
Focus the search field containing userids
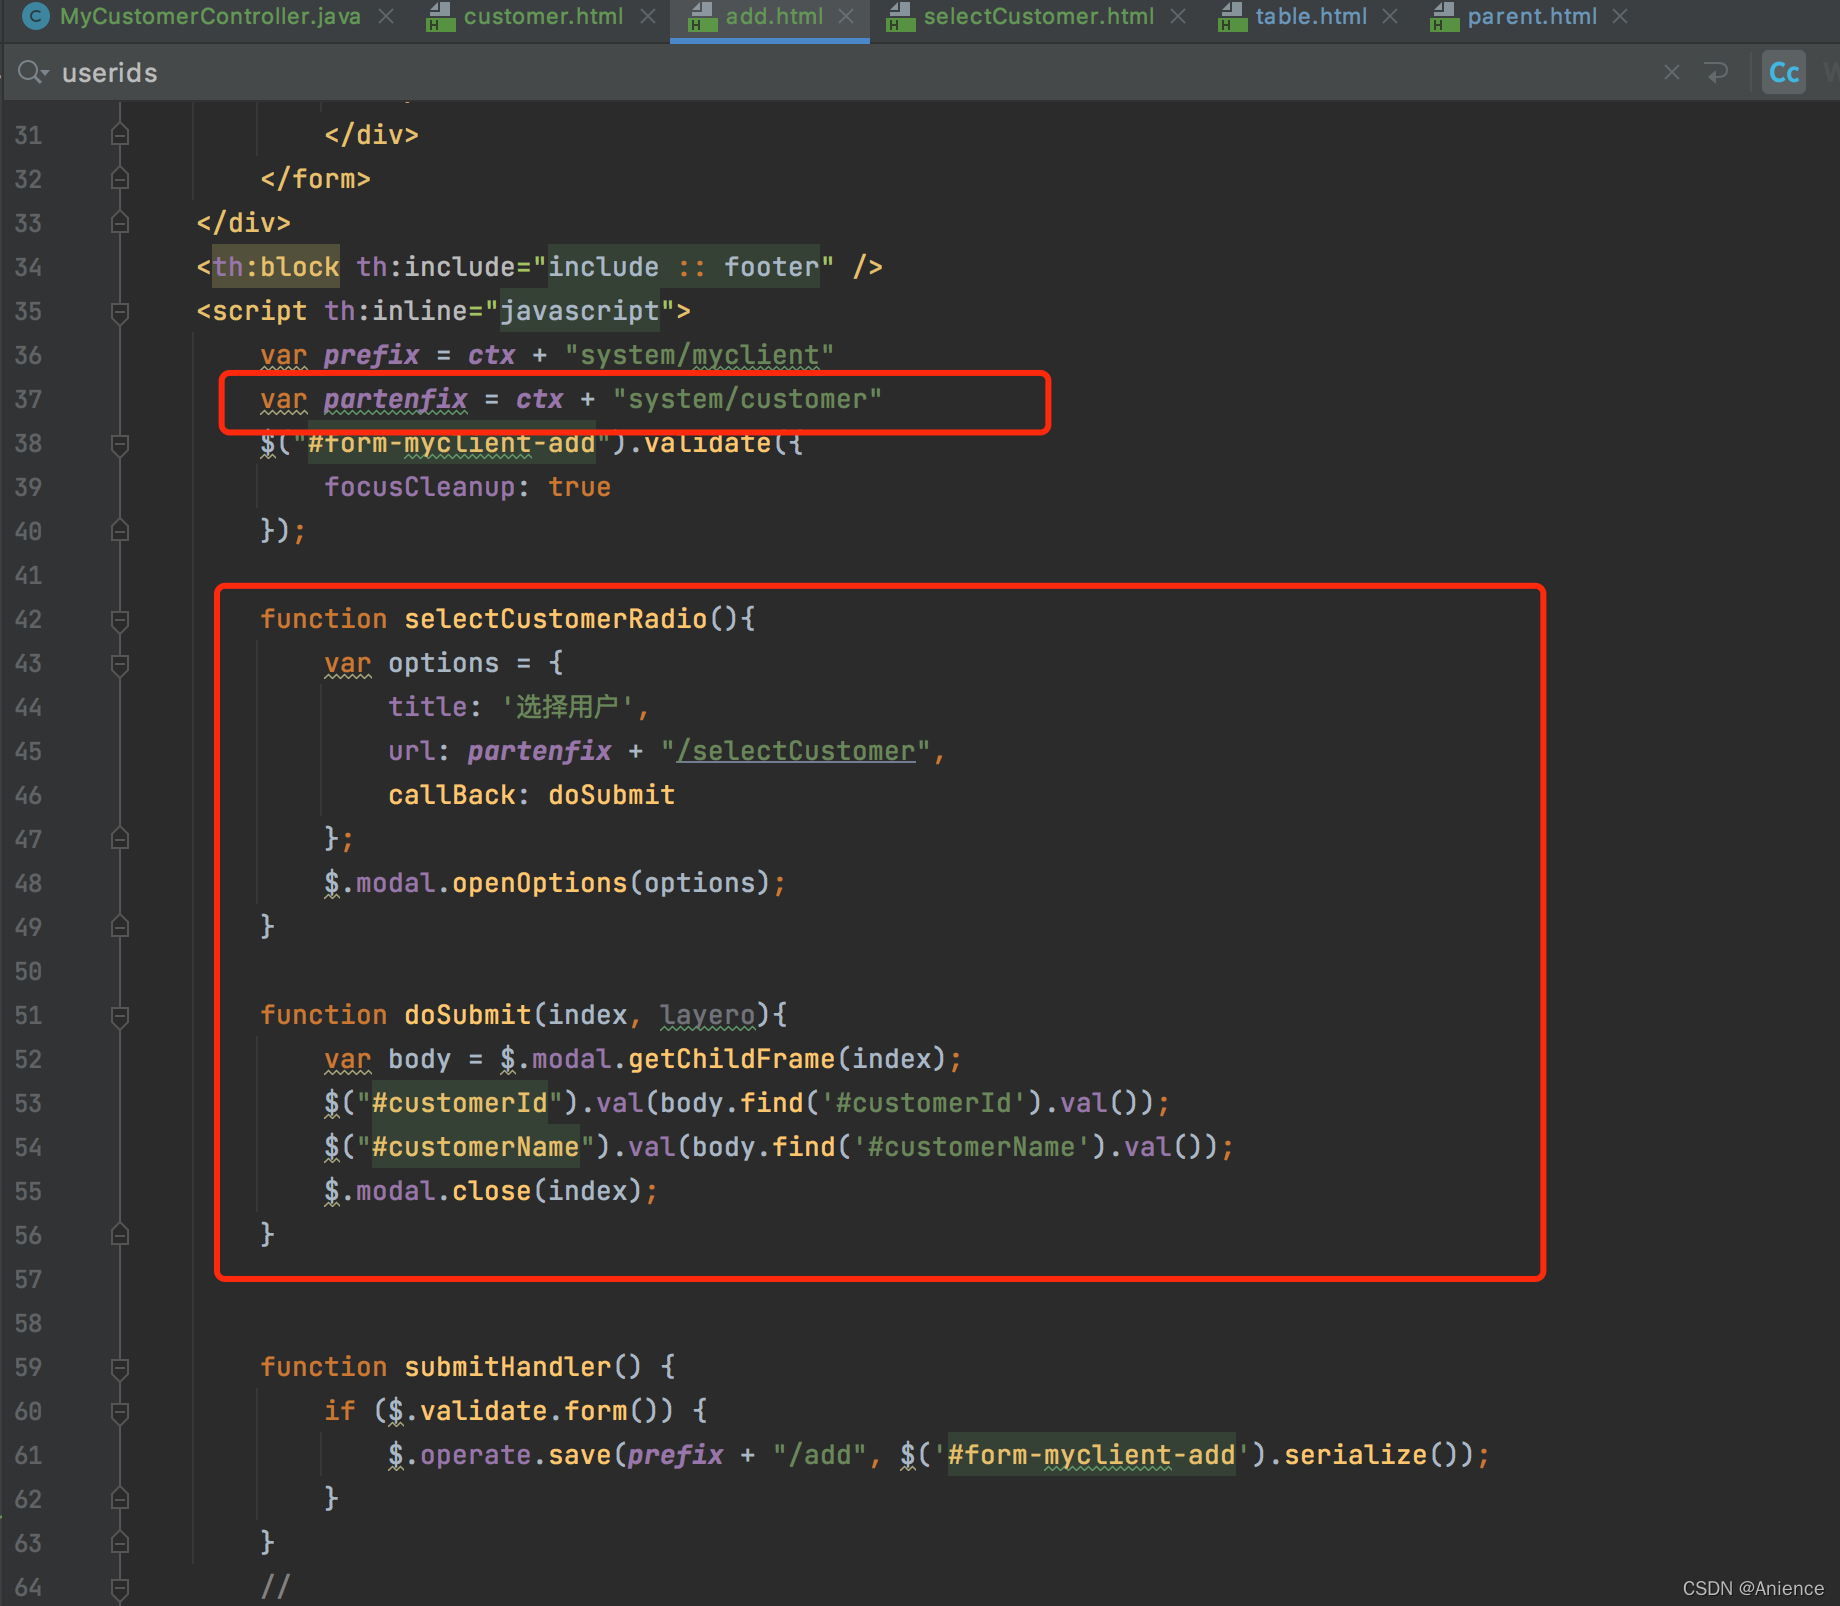[850, 72]
